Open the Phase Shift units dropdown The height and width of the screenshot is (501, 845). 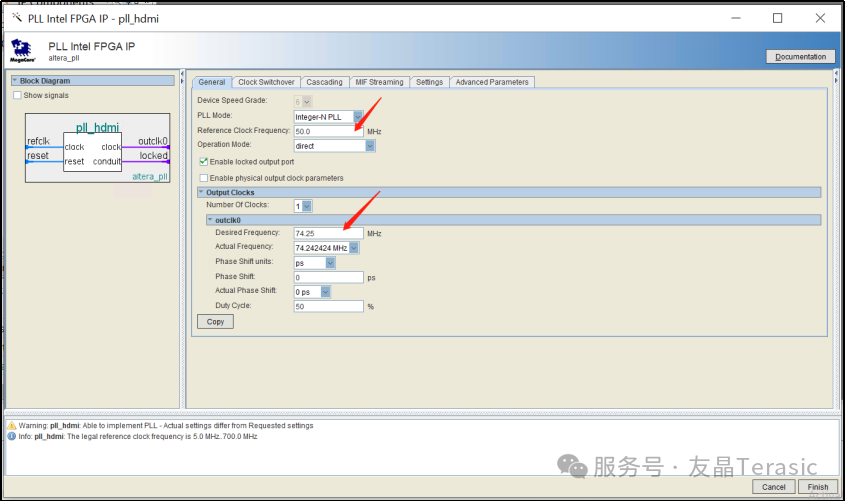pyautogui.click(x=330, y=263)
